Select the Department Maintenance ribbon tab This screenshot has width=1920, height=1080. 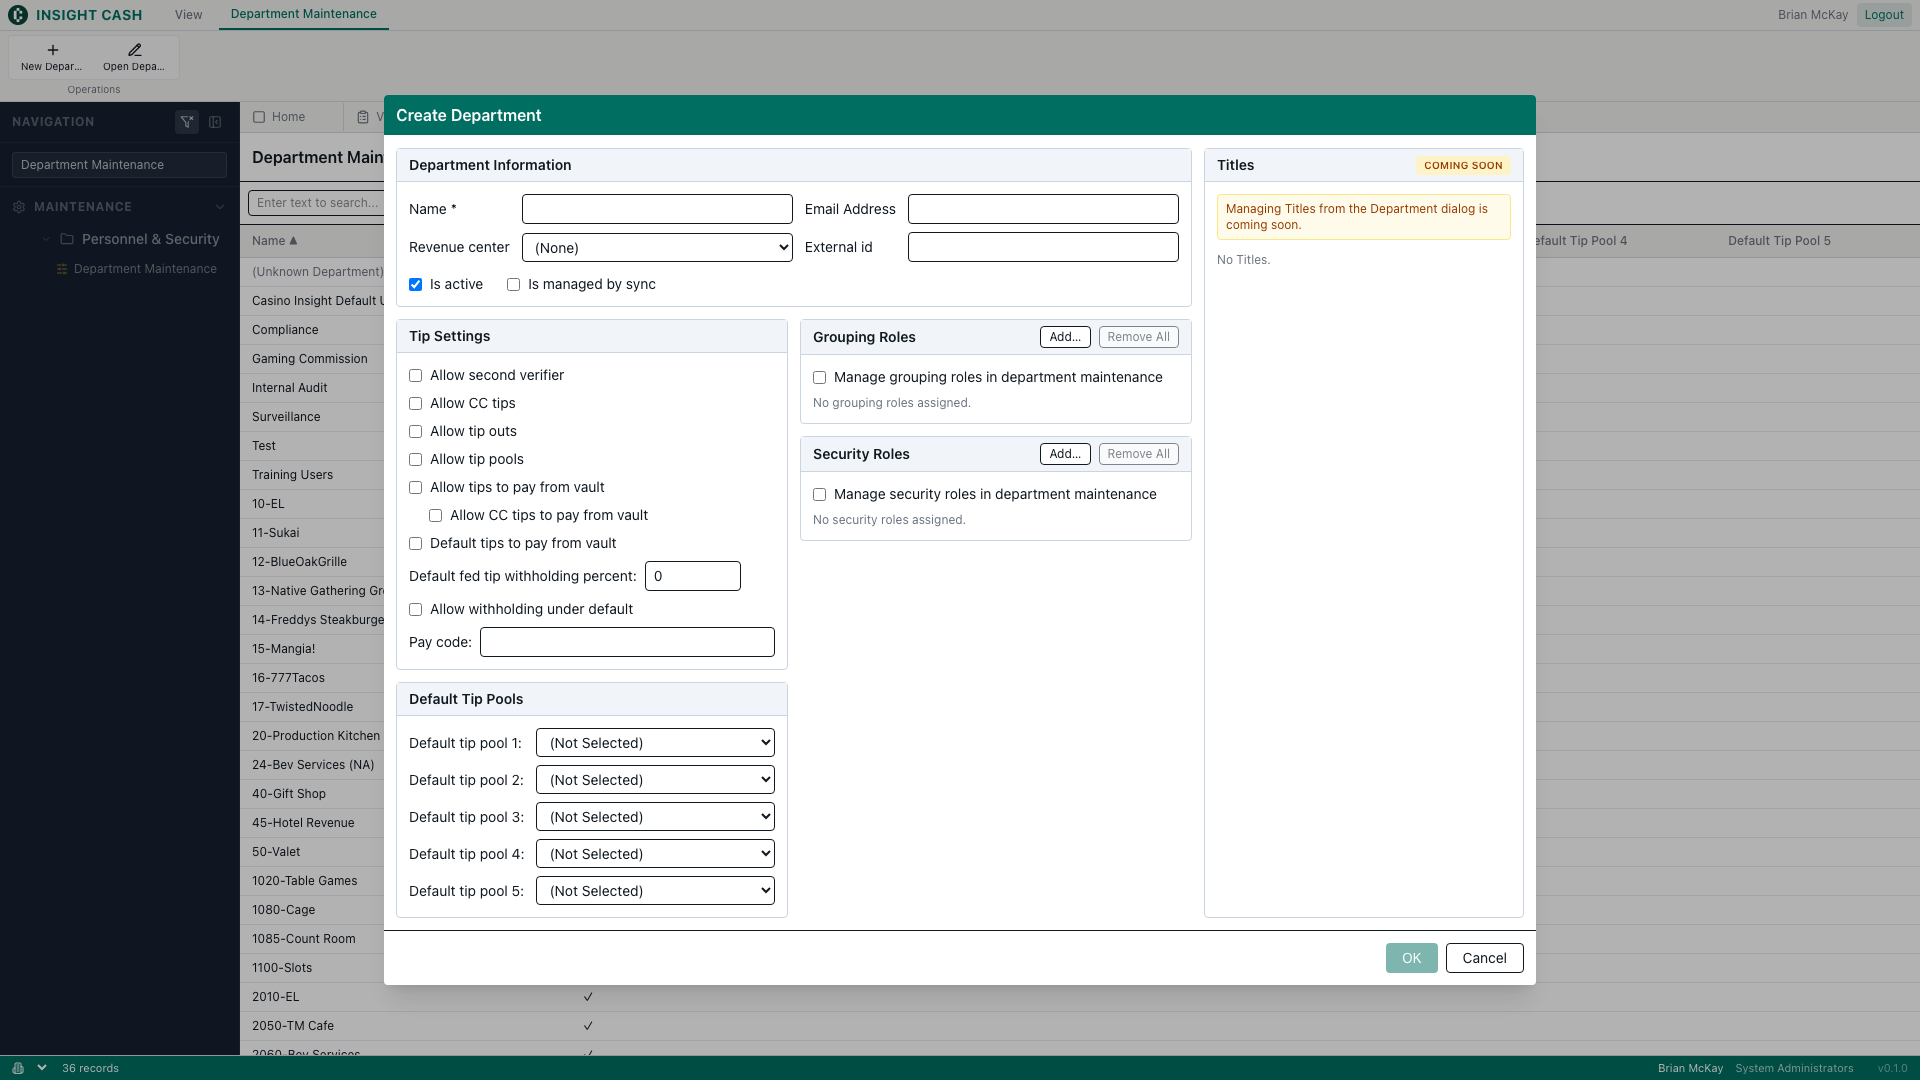click(303, 14)
